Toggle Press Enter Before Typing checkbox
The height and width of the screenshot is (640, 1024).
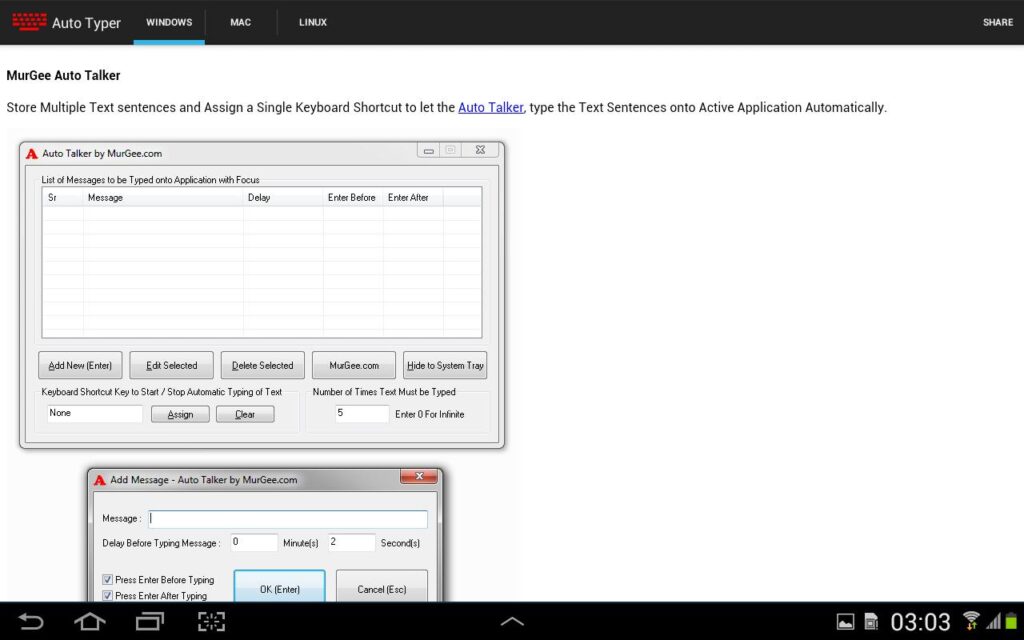pos(108,579)
